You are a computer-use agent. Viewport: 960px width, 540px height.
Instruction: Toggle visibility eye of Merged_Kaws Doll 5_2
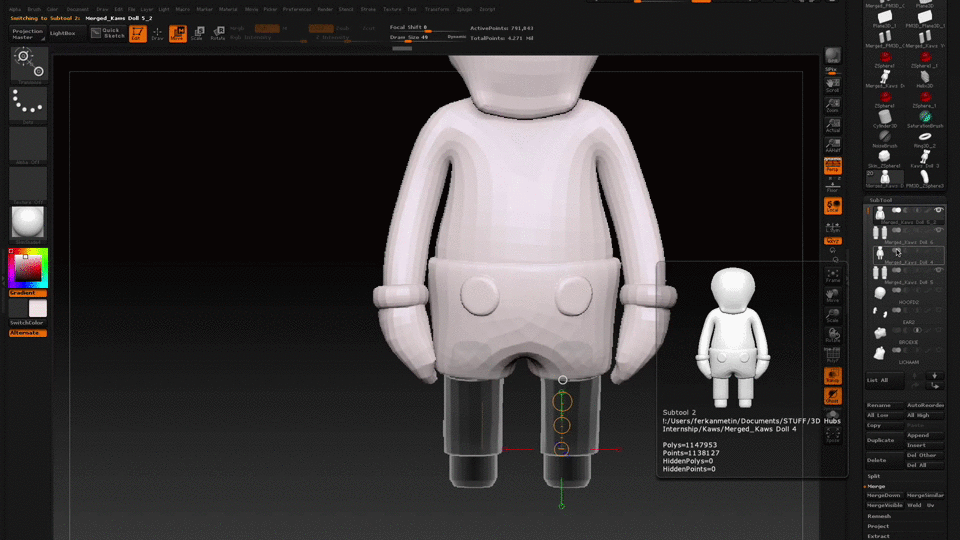[x=938, y=211]
